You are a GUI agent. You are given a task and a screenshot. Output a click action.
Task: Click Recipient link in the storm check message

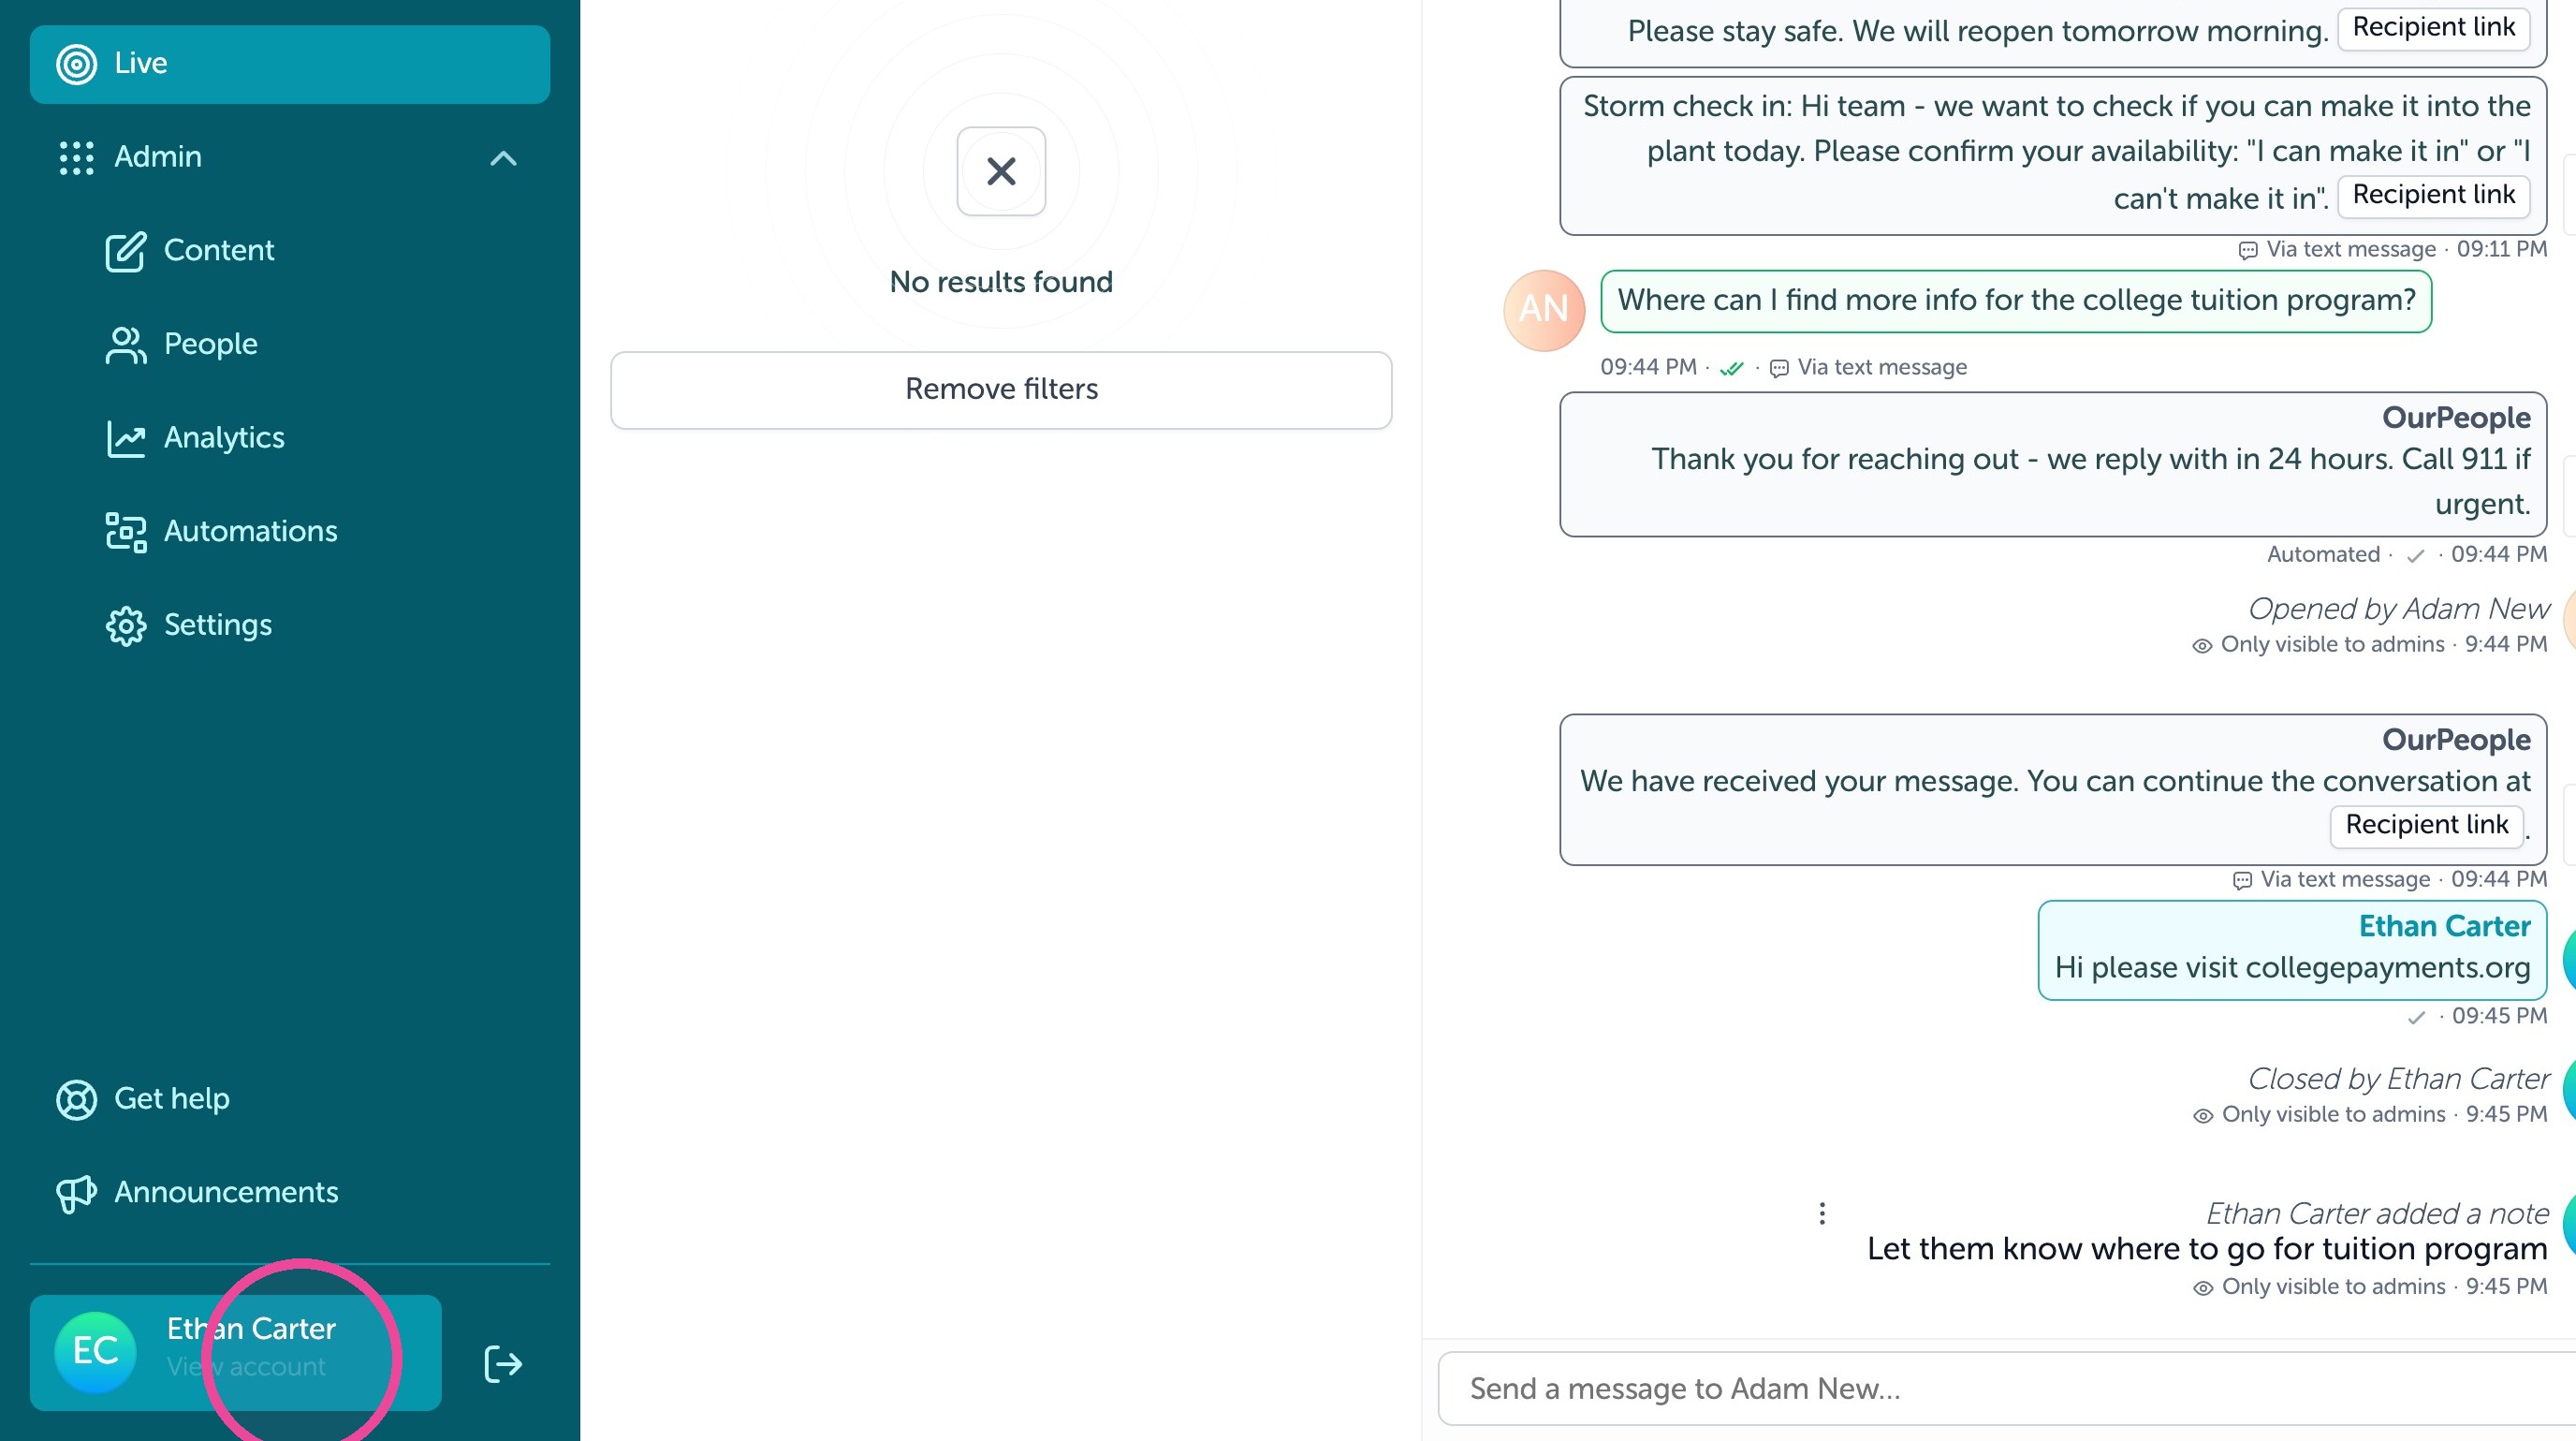click(2433, 195)
